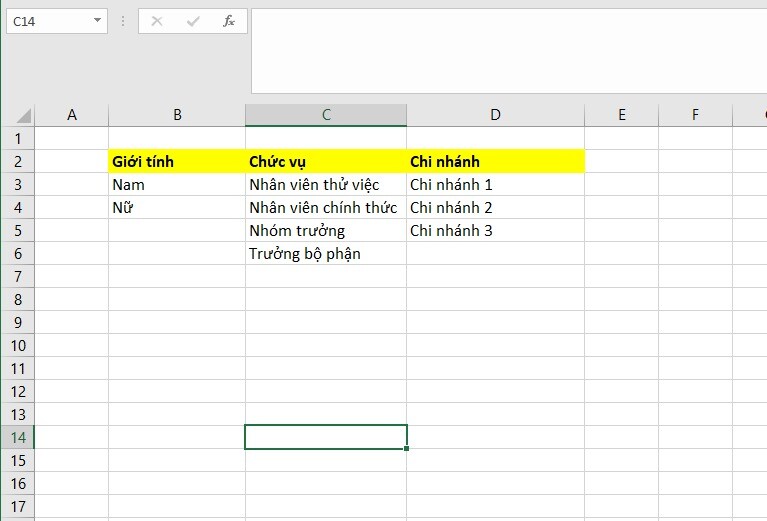
Task: Select the 'Nhóm trưởng' cell
Action: click(326, 230)
